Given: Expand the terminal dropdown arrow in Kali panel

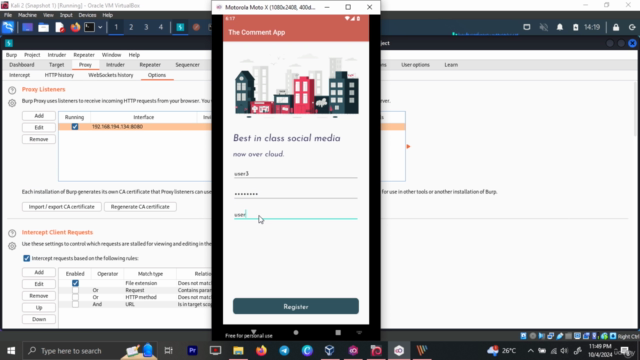Looking at the screenshot, I should coord(100,27).
